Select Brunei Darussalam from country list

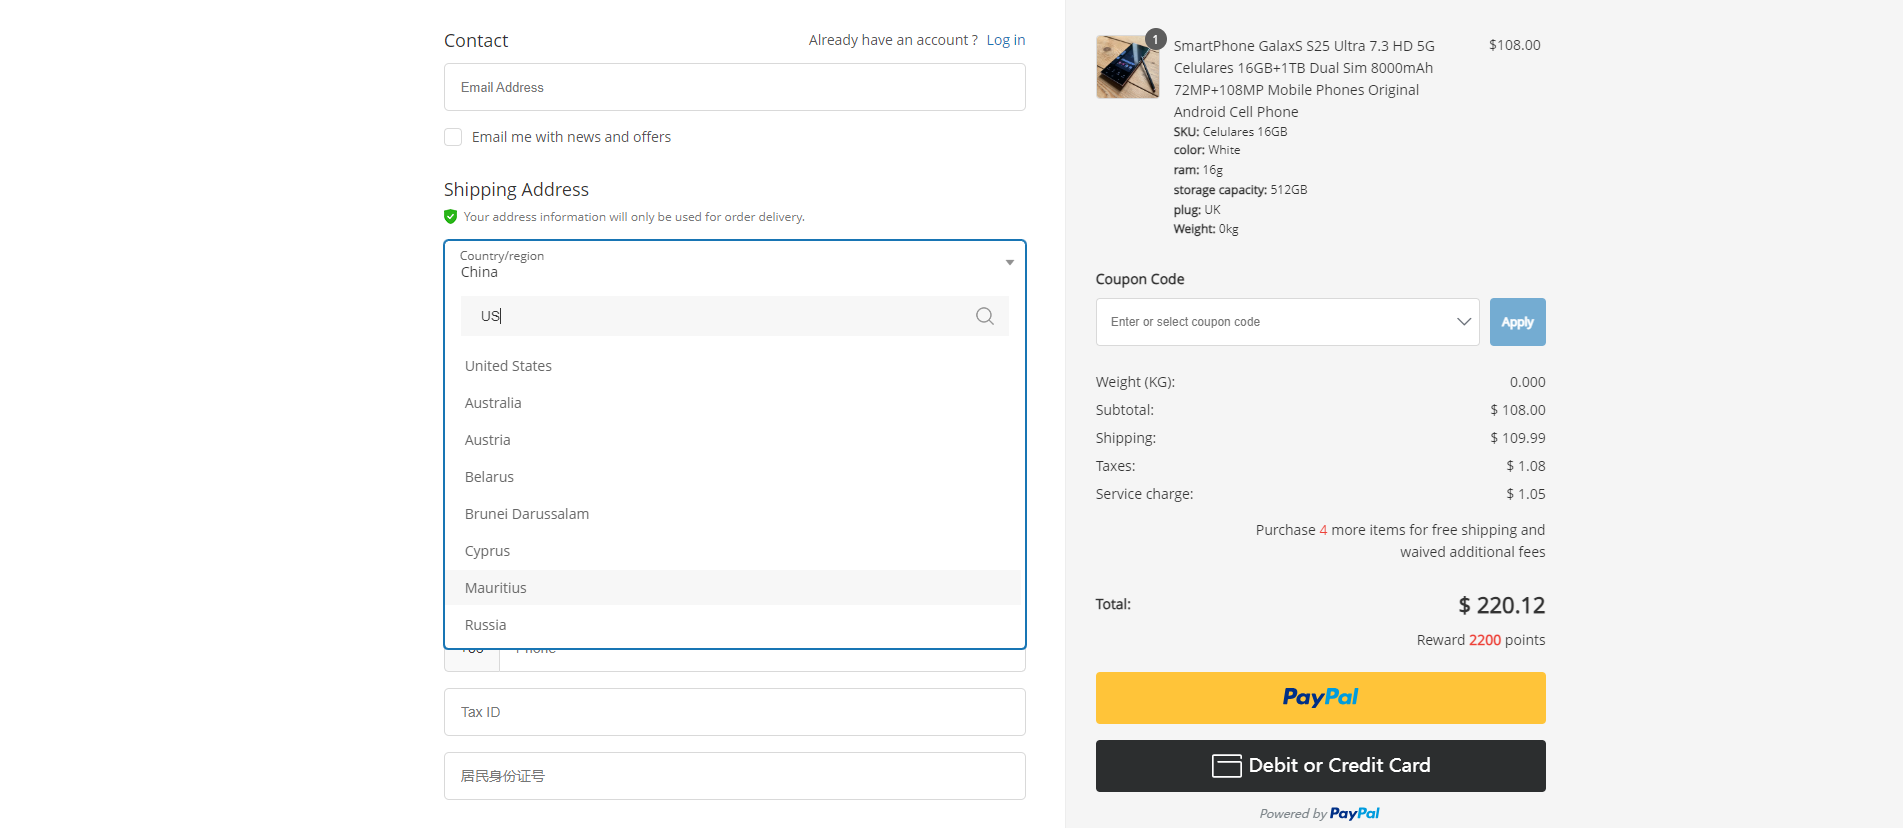tap(733, 514)
